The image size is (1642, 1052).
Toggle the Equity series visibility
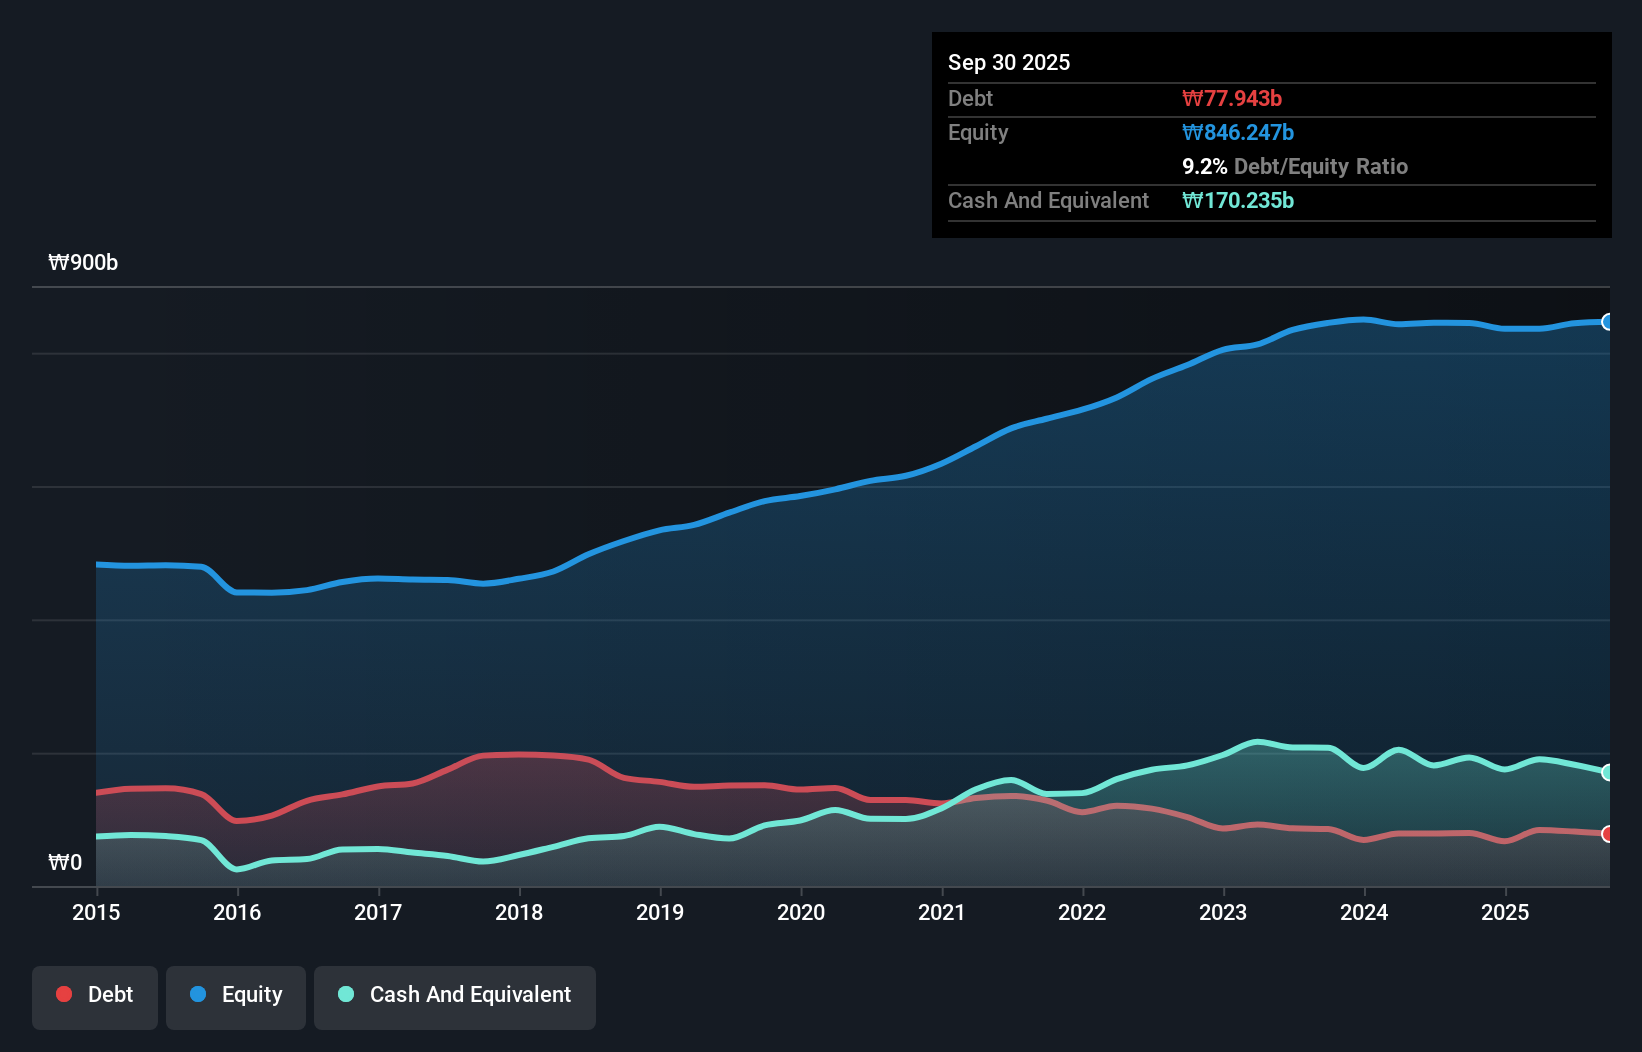point(235,996)
